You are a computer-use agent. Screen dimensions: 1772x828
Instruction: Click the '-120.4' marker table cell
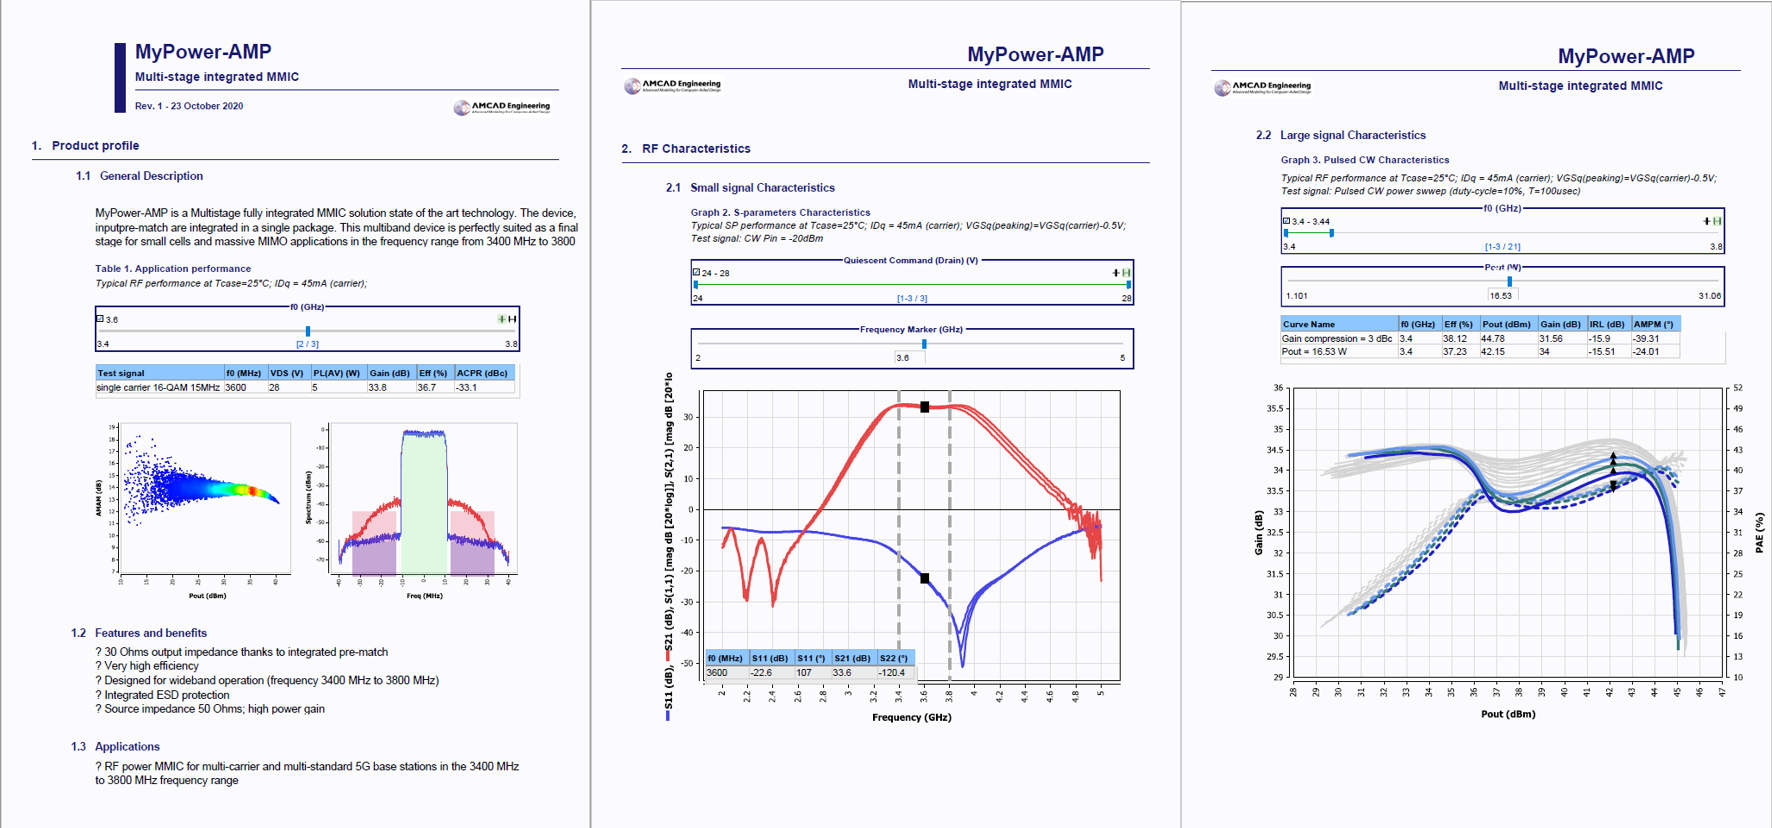point(895,672)
